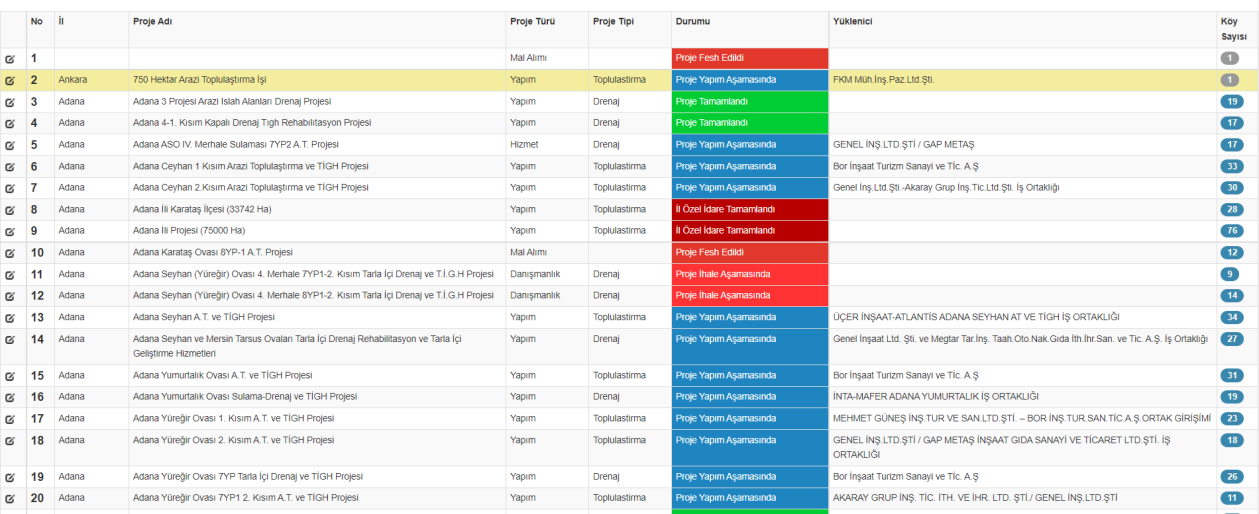Click edit icon beside Adana Karataş Ovası 8YP-1
1259x514 pixels.
(x=10, y=253)
